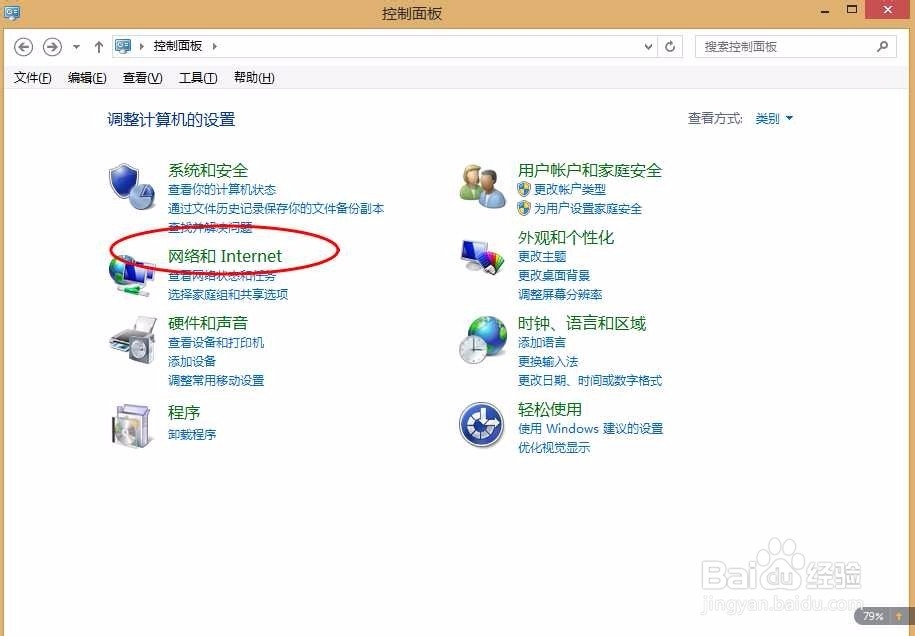Open the 查看 menu
Screen dimensions: 915x636
coord(141,77)
